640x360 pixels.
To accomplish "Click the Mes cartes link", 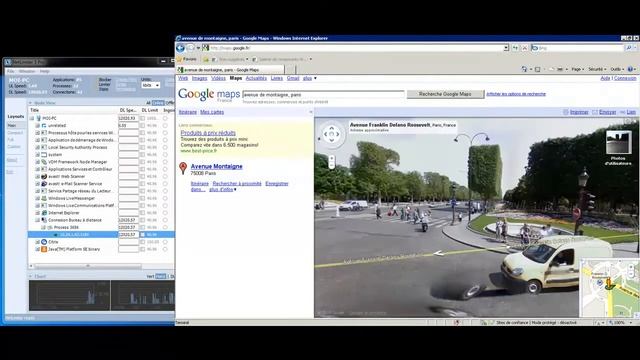I will click(x=212, y=112).
